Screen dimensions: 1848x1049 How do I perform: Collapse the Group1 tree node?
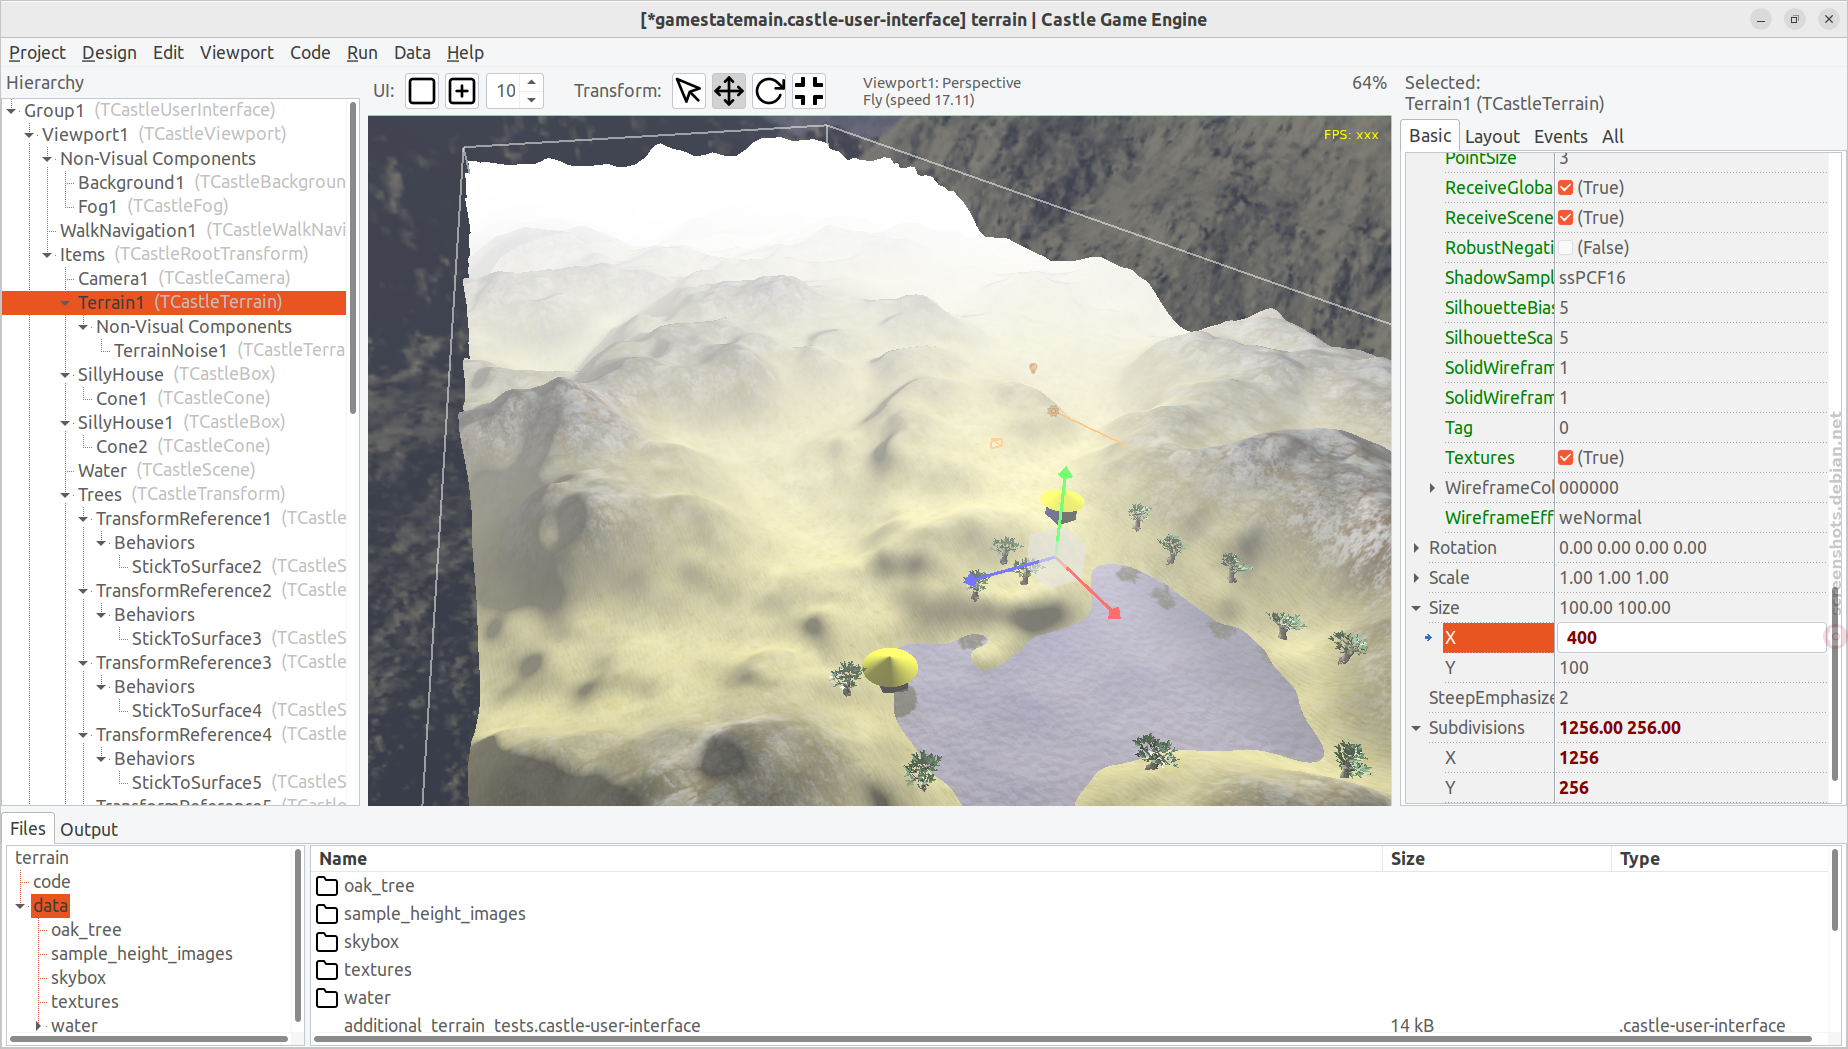tap(11, 110)
